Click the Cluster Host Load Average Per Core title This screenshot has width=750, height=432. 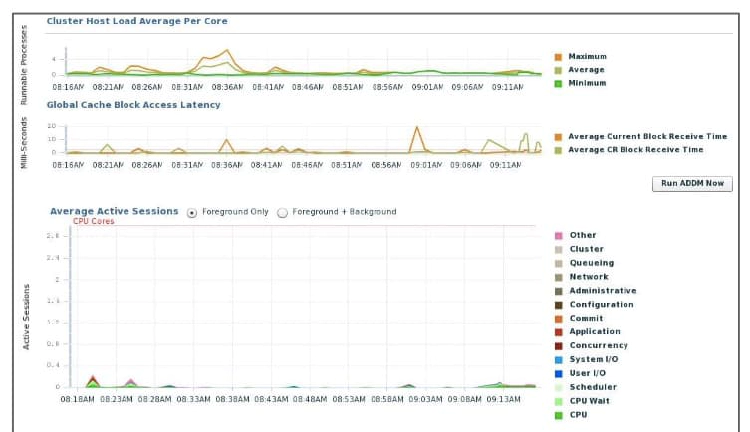coord(137,21)
